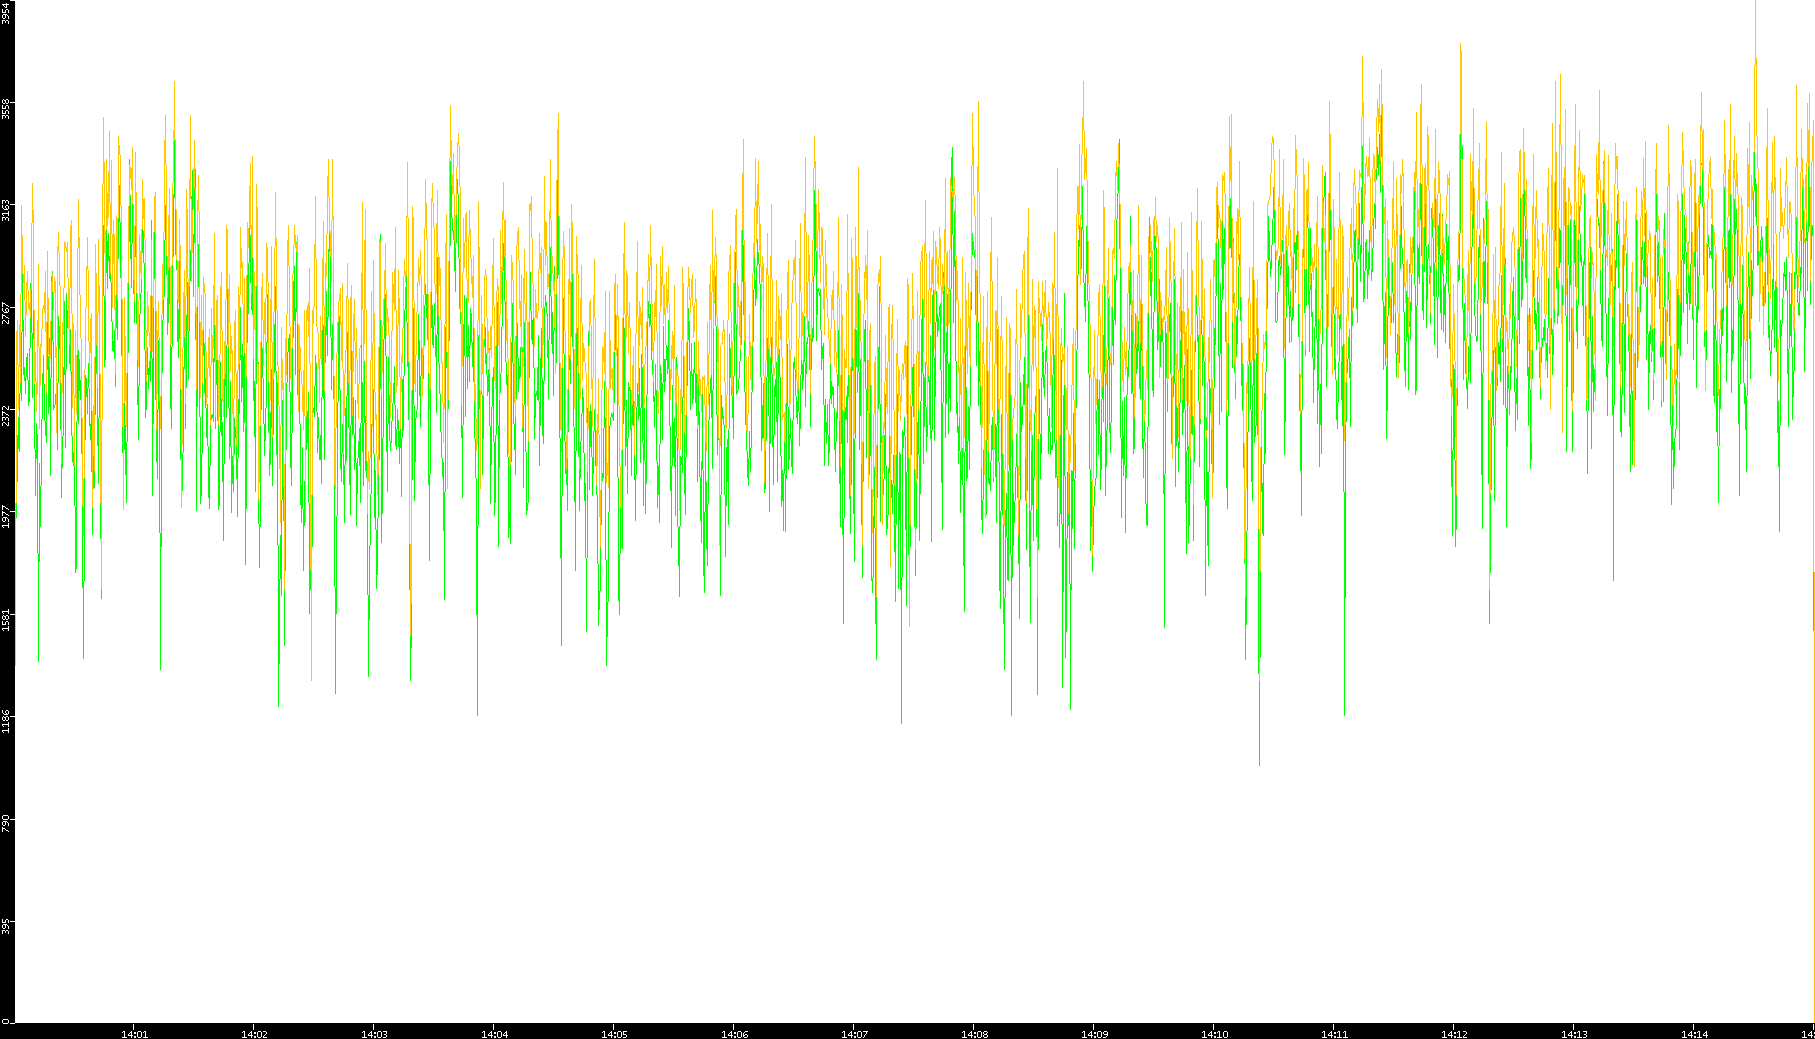Click the 790 vertical axis label
1815x1039 pixels.
click(6, 823)
